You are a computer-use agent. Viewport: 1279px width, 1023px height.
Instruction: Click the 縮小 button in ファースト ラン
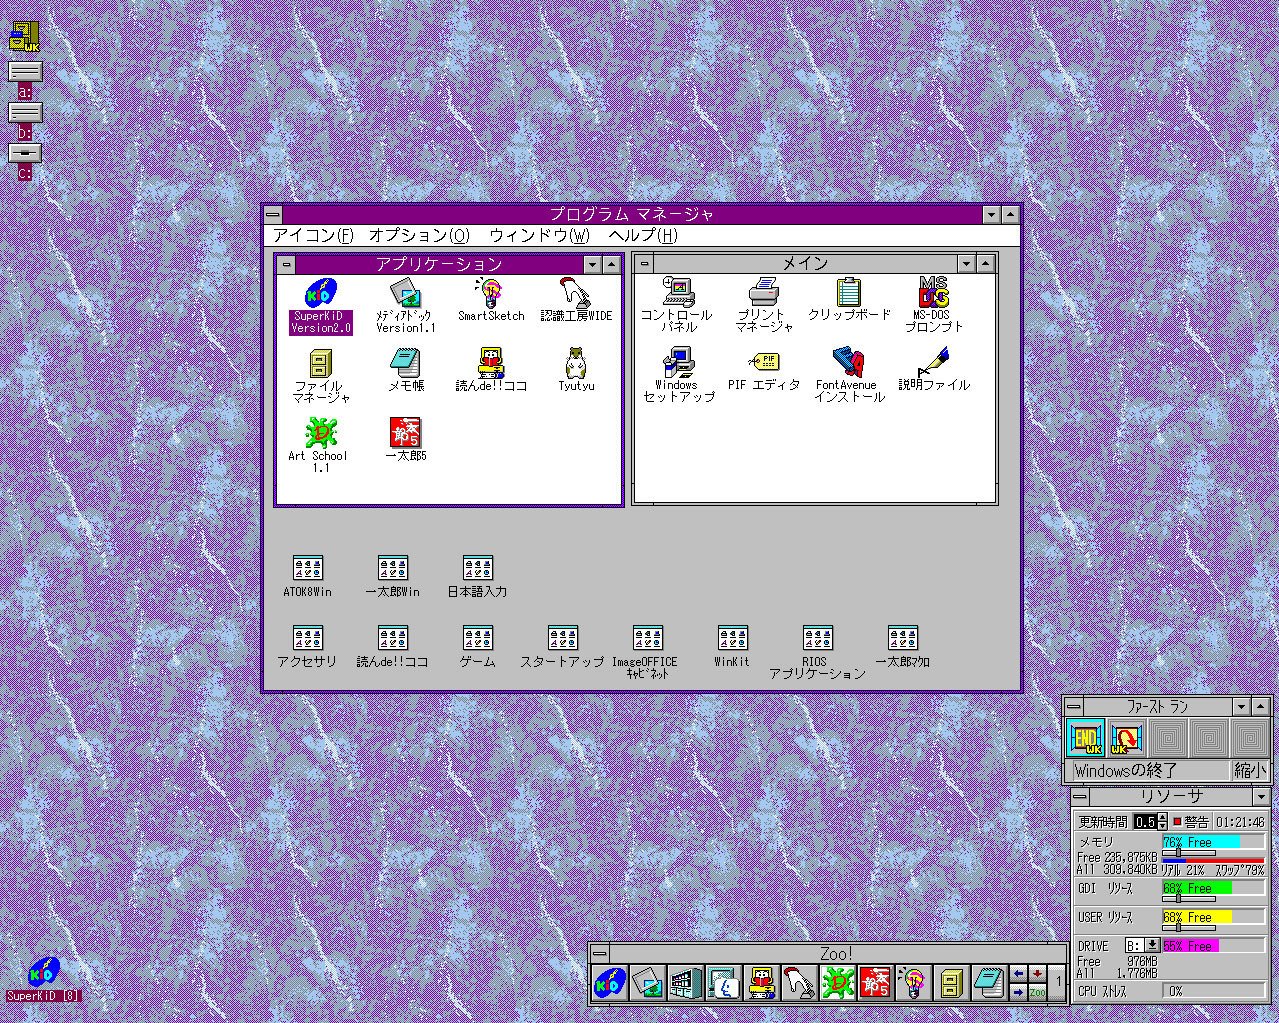tap(1249, 771)
